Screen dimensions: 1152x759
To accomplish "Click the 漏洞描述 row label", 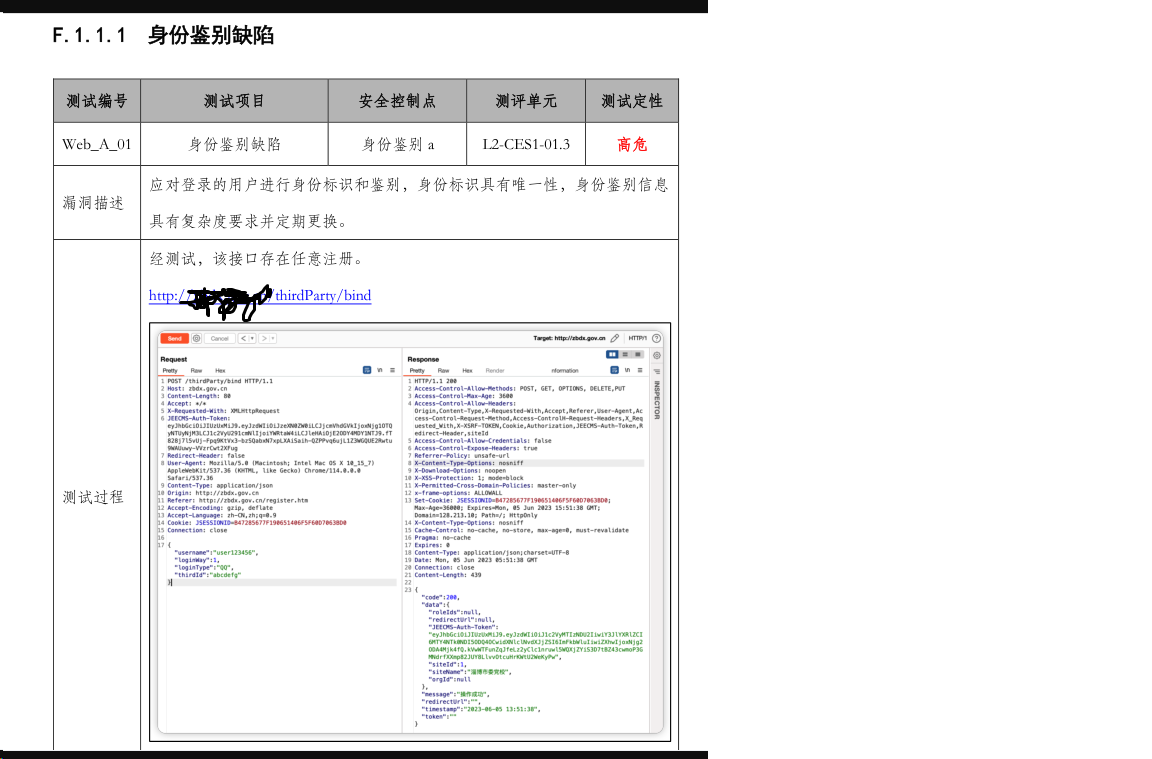I will 93,203.
